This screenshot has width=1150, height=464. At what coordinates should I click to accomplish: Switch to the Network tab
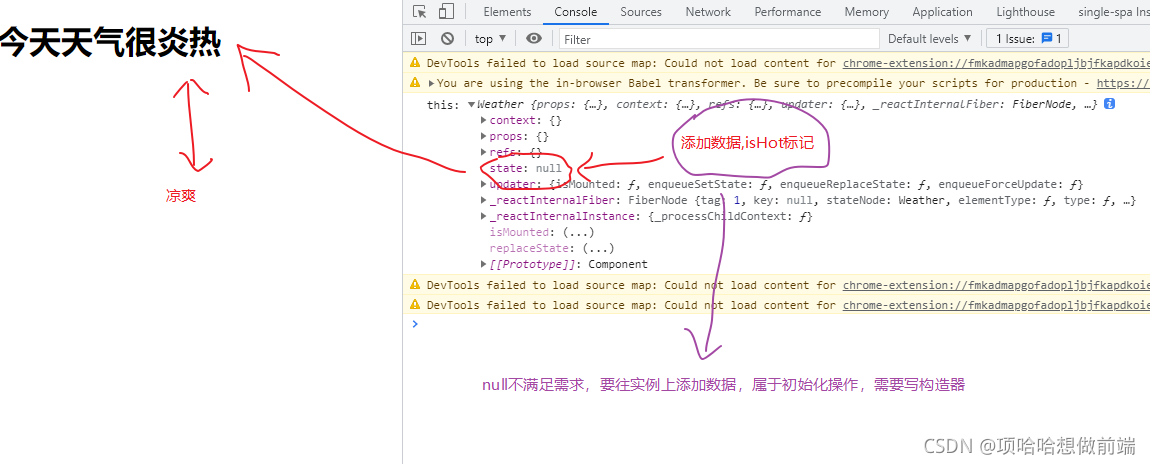click(x=708, y=12)
